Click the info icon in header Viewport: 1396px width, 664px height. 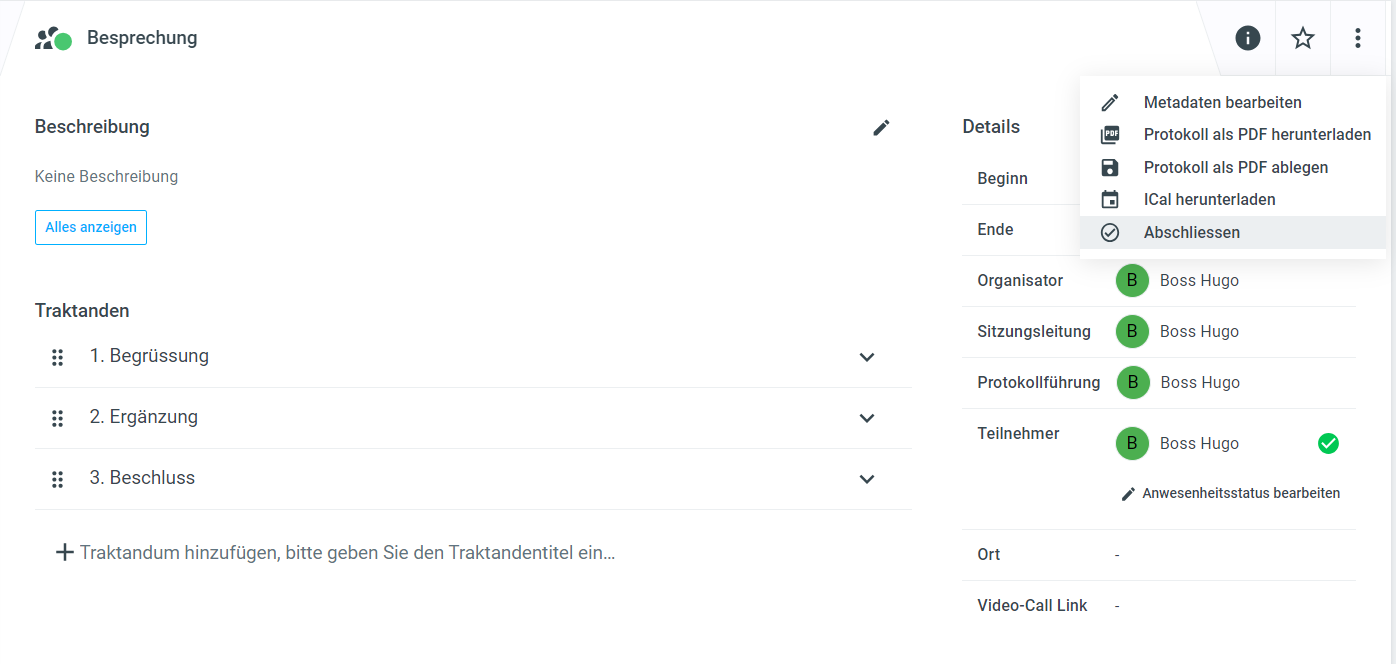(1247, 38)
